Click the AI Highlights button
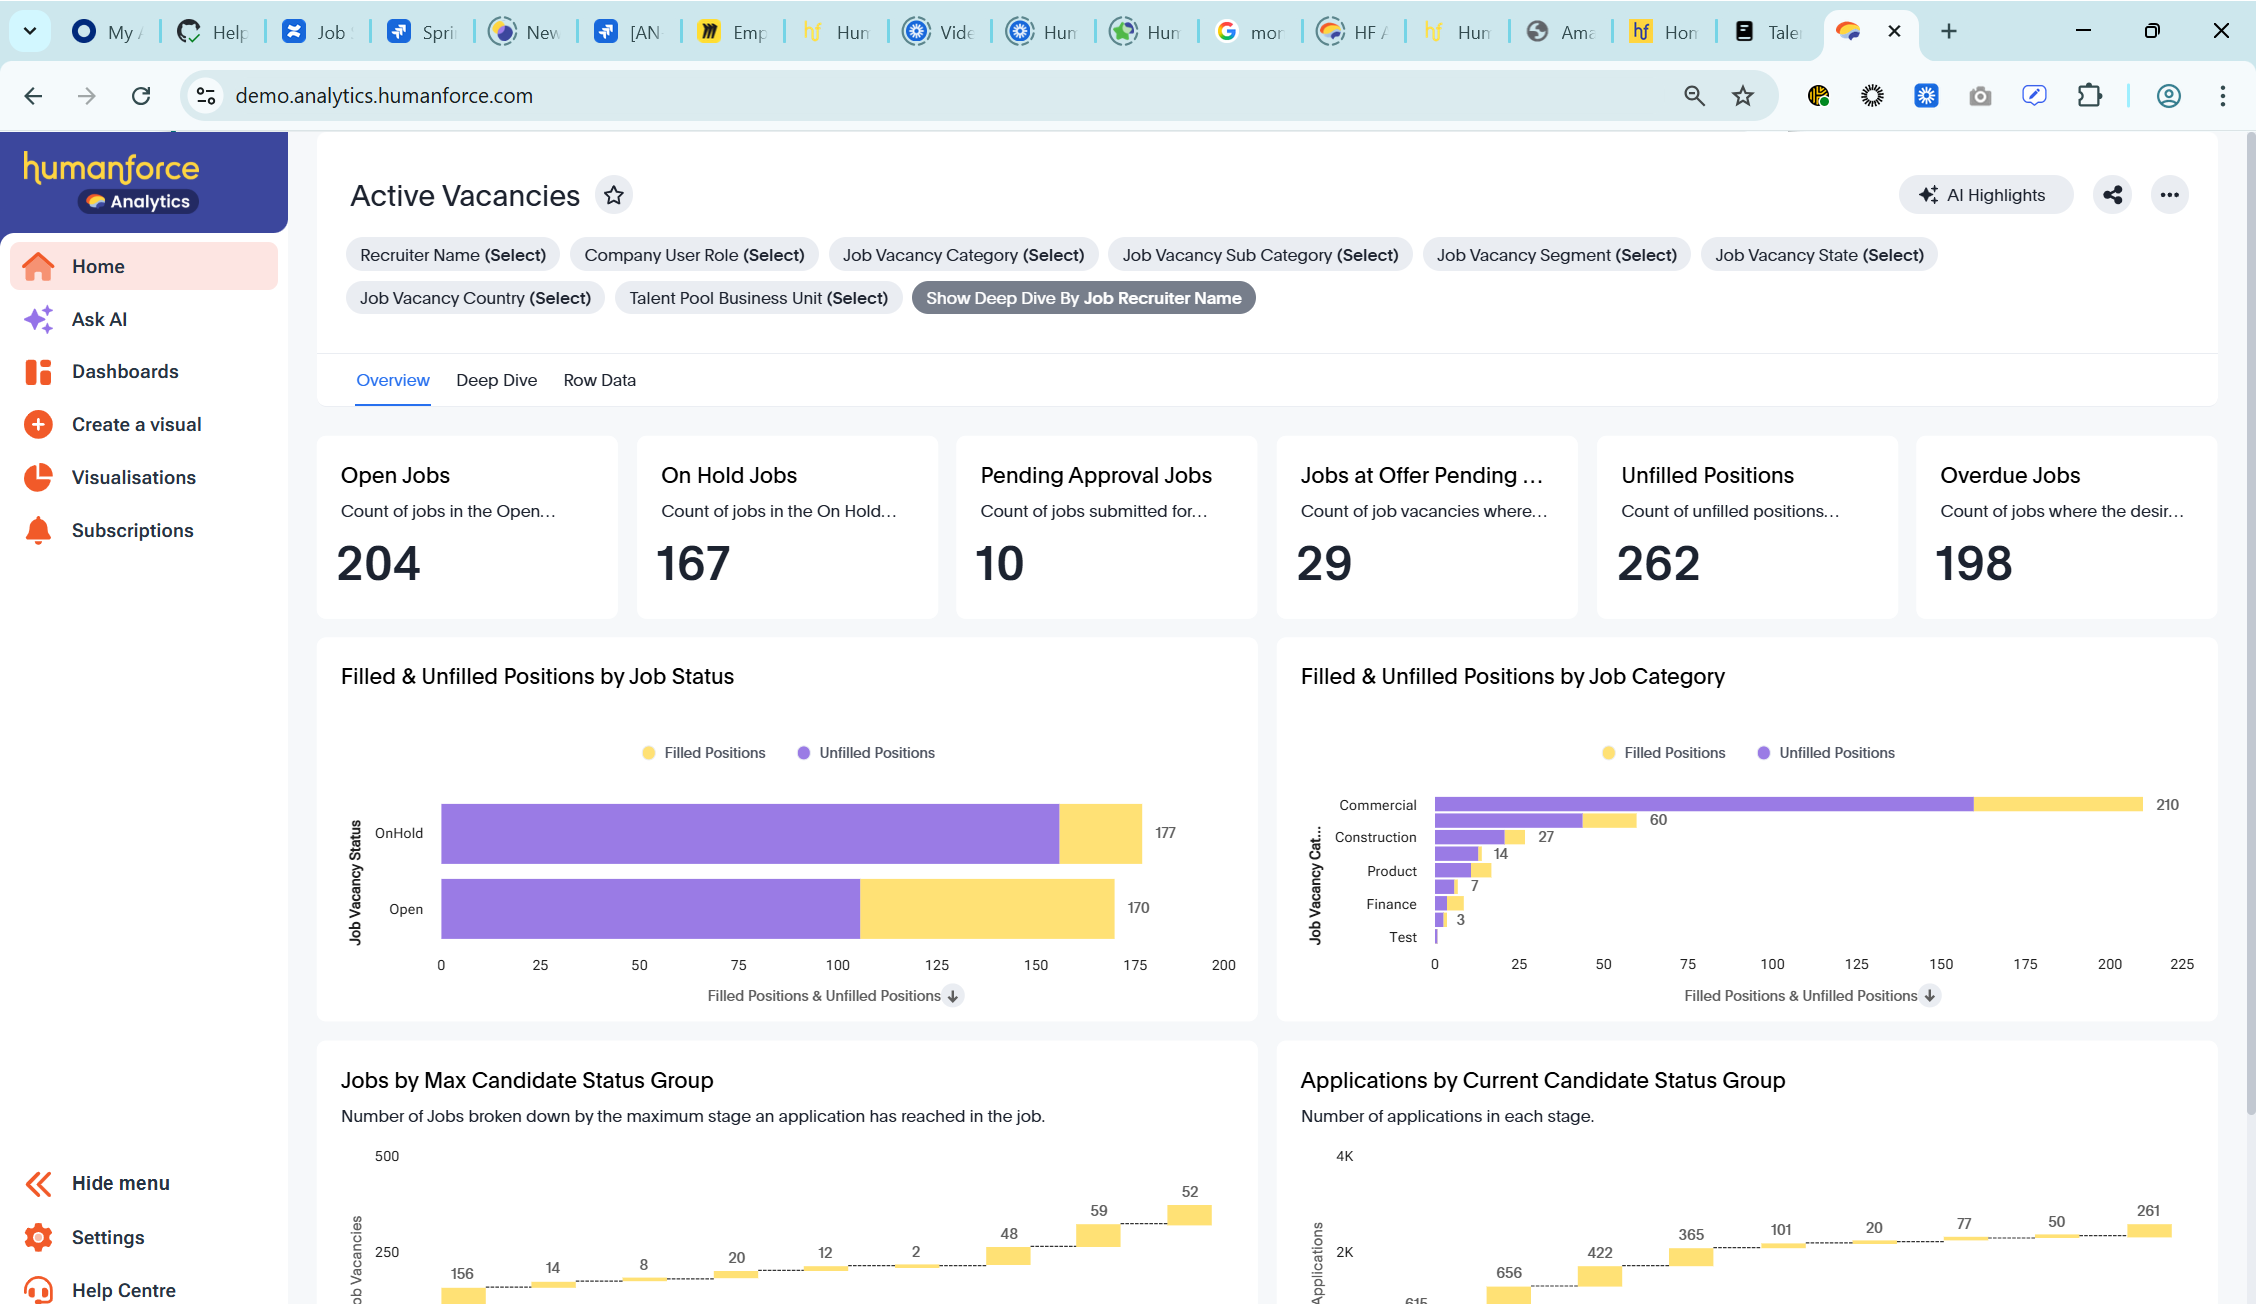 pyautogui.click(x=1986, y=195)
